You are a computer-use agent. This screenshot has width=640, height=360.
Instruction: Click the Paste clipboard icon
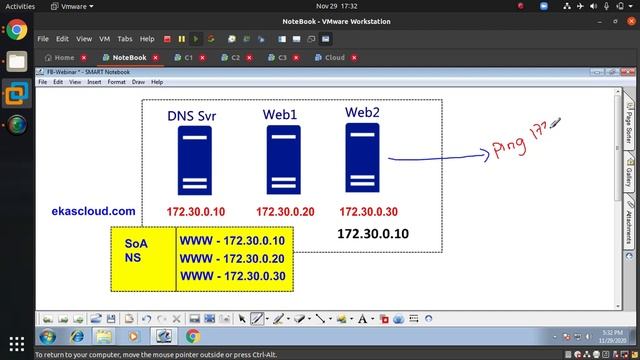pyautogui.click(x=129, y=319)
